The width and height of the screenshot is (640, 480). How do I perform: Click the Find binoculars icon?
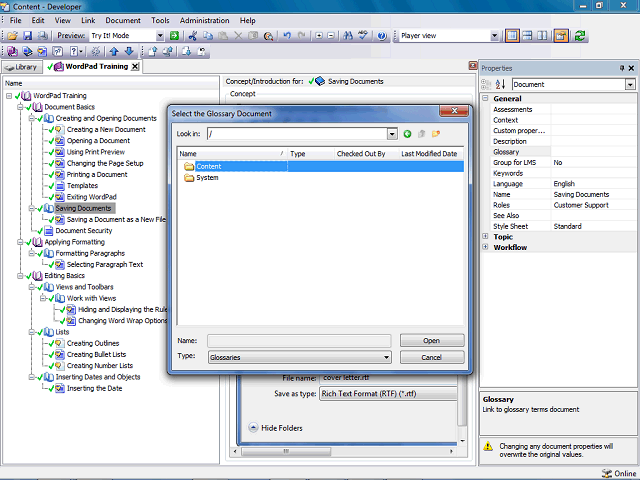click(348, 36)
